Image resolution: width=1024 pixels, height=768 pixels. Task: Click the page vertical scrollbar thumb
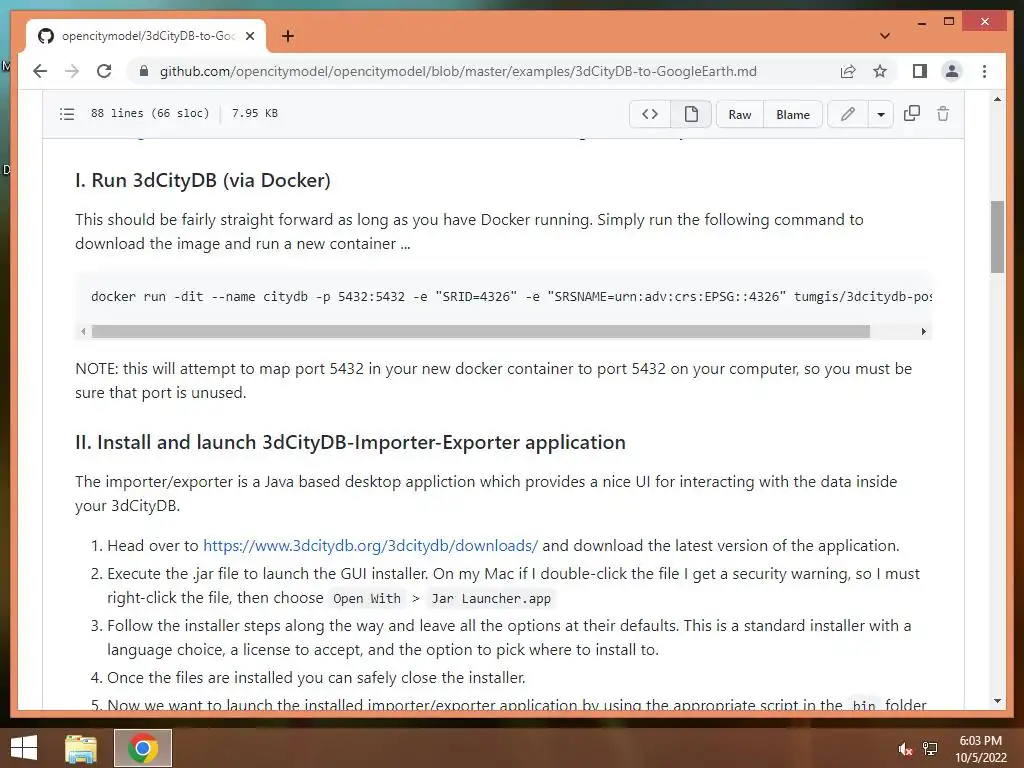(x=997, y=236)
